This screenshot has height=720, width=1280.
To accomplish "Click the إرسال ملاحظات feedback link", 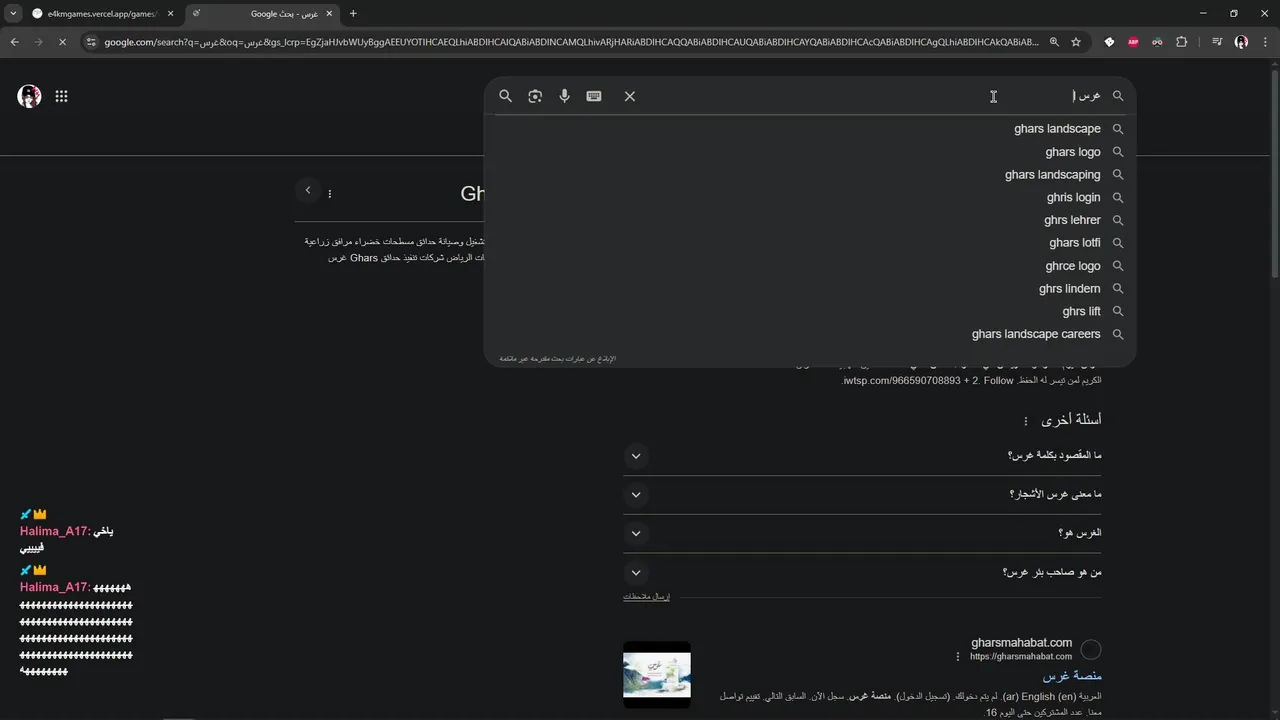I will (647, 597).
